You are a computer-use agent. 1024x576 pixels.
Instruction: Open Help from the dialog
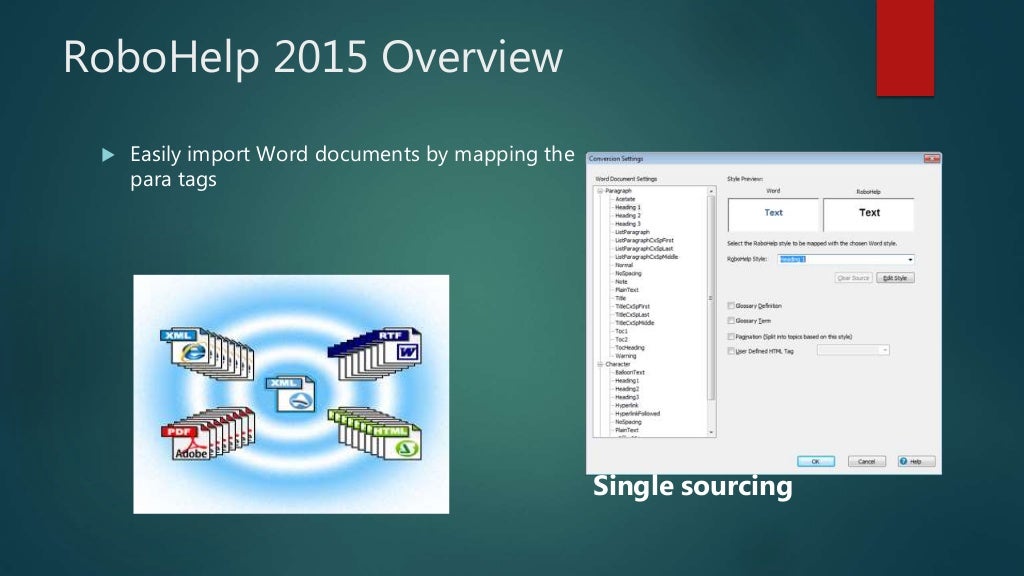click(916, 461)
